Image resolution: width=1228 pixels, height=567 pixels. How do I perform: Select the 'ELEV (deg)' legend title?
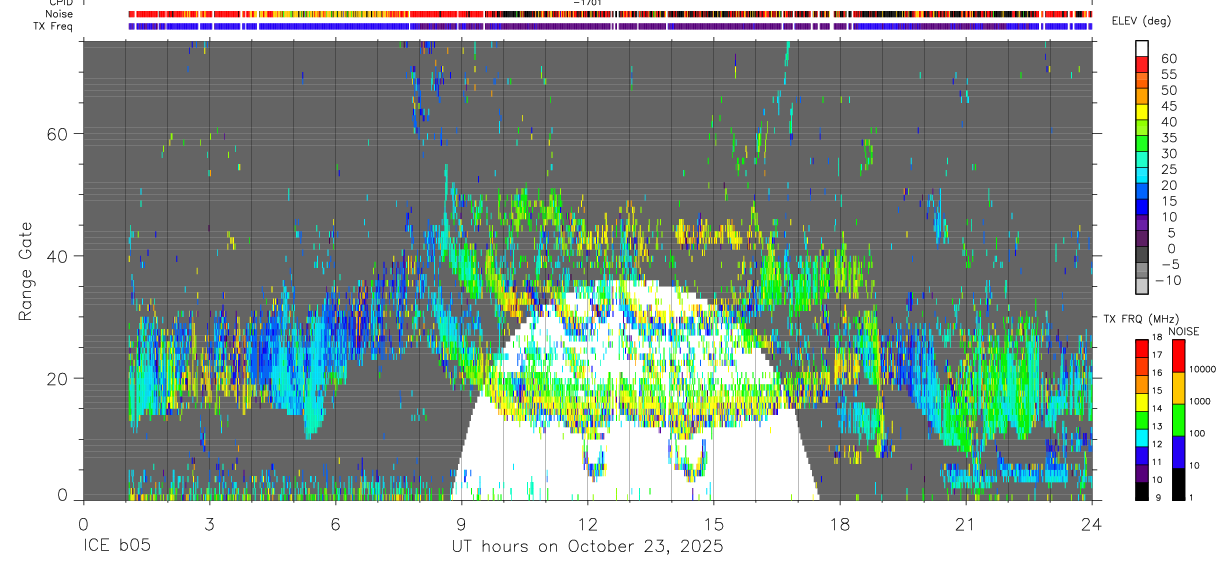tap(1140, 20)
